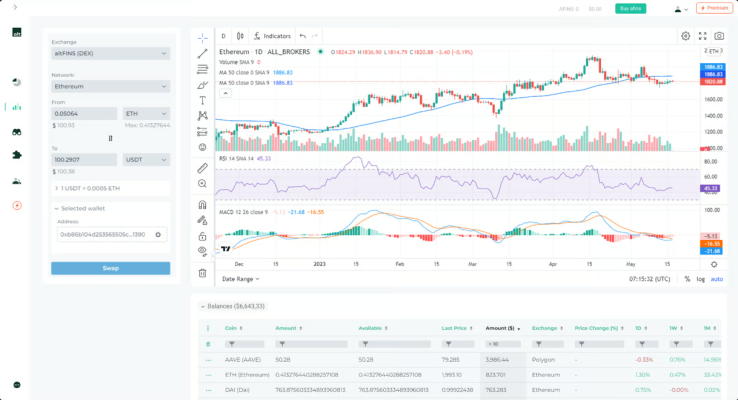Select the text annotation tool

click(x=202, y=100)
